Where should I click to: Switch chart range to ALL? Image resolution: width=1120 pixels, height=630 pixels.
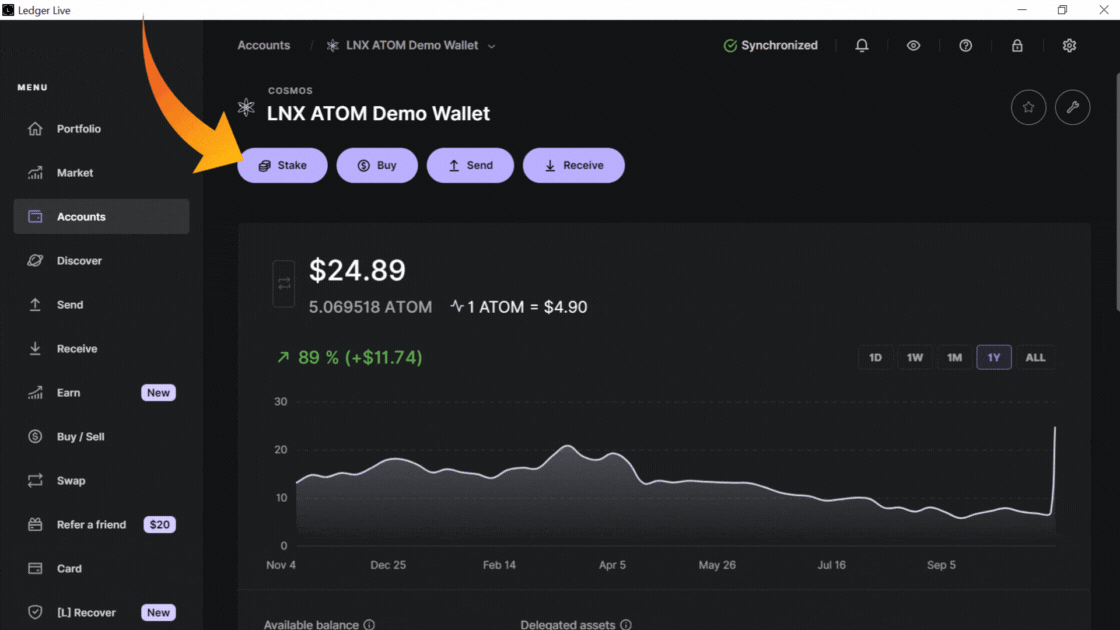click(1035, 358)
